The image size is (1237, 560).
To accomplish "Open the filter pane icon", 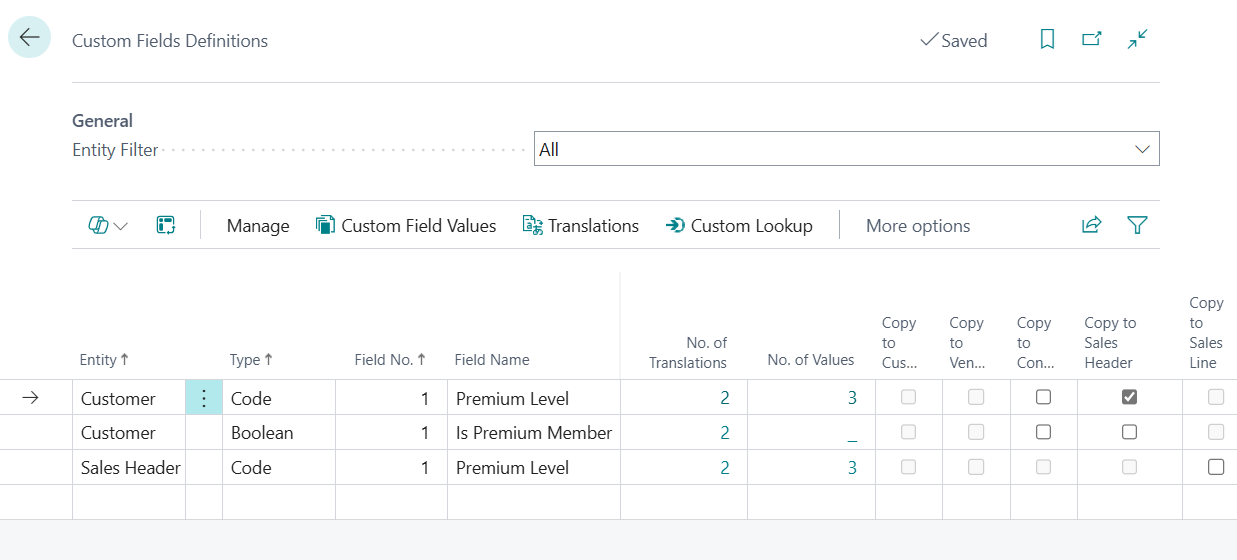I will (1137, 226).
